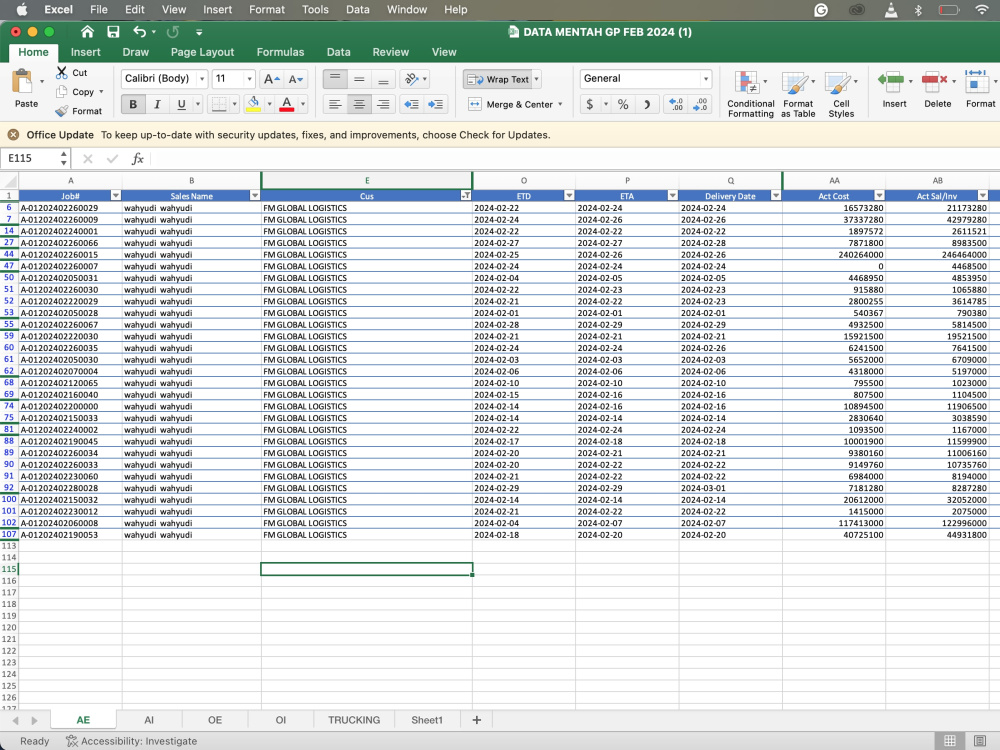Pick fill color yellow bucket
The image size is (1000, 750).
click(x=253, y=104)
